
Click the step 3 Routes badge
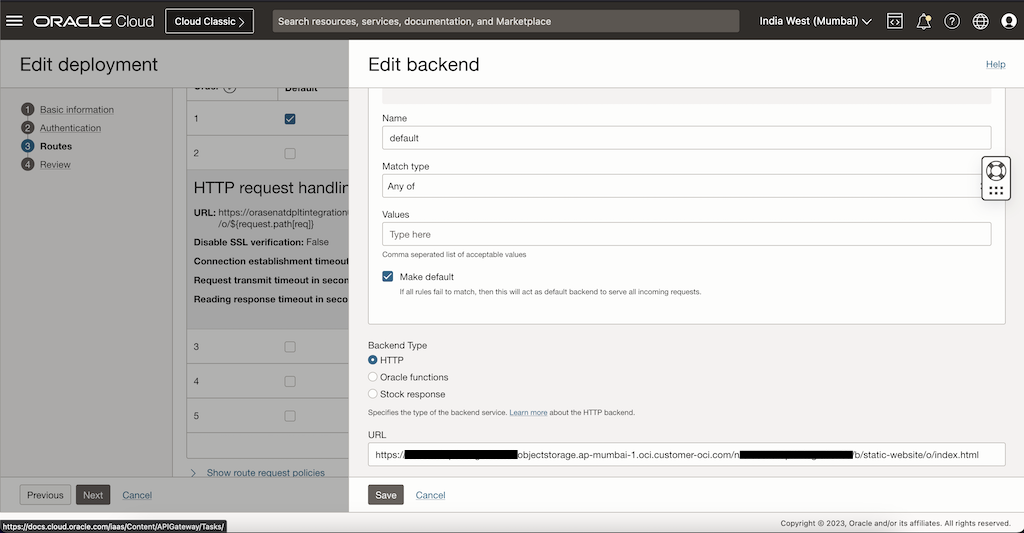(27, 146)
